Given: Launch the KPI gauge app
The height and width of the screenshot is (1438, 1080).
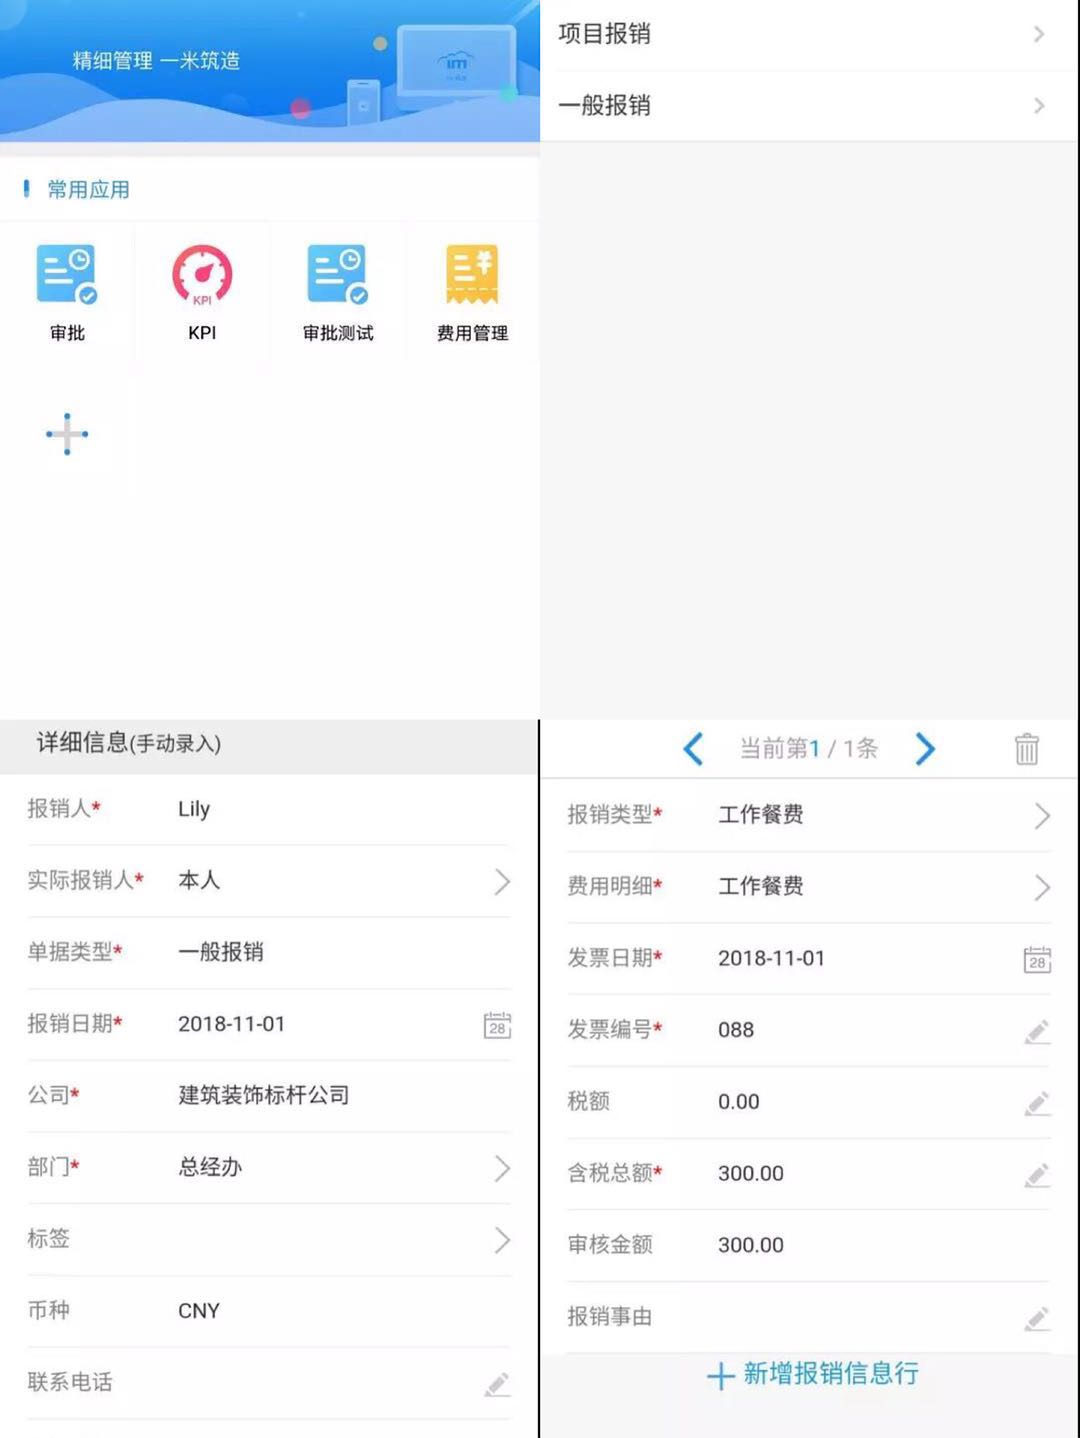Looking at the screenshot, I should click(202, 290).
